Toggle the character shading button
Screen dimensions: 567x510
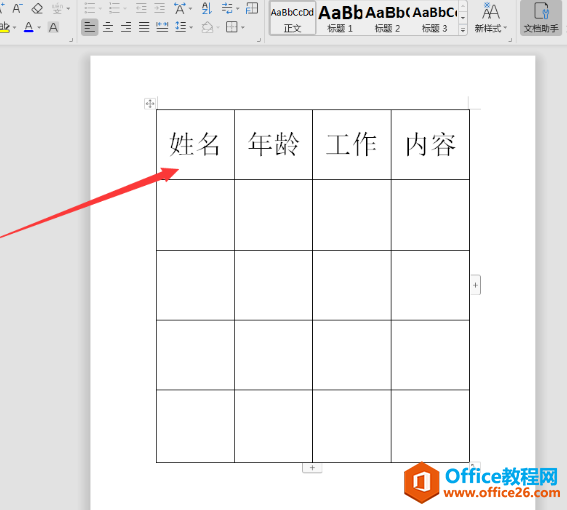53,27
